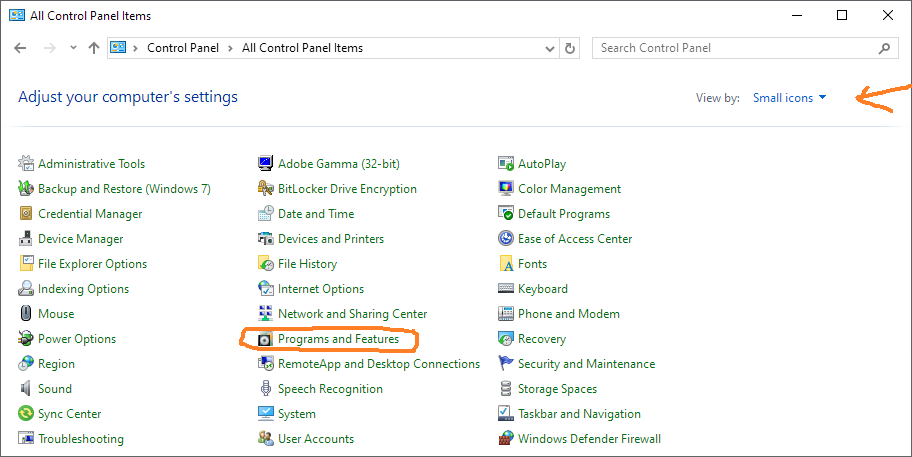Open the recent locations dropdown arrow

[73, 48]
